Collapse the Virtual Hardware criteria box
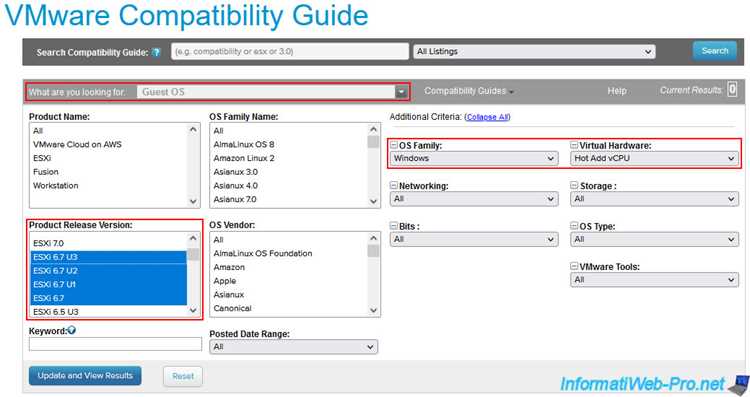This screenshot has width=750, height=397. point(574,145)
